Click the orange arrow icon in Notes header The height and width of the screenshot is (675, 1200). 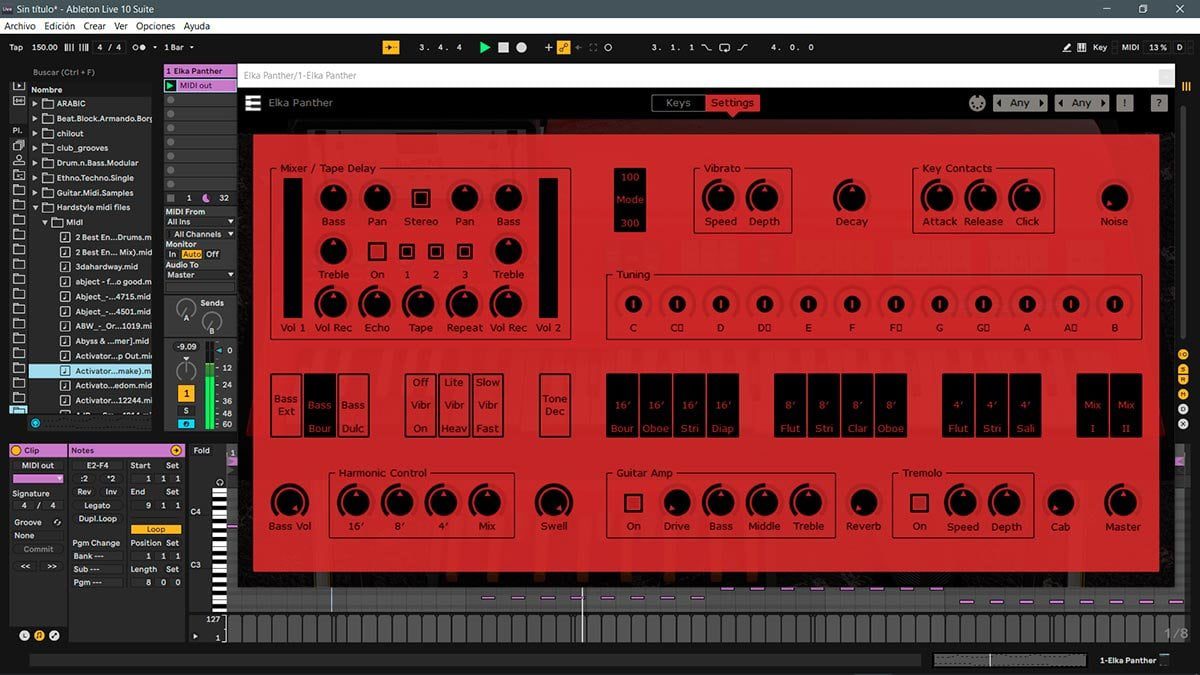click(x=177, y=451)
